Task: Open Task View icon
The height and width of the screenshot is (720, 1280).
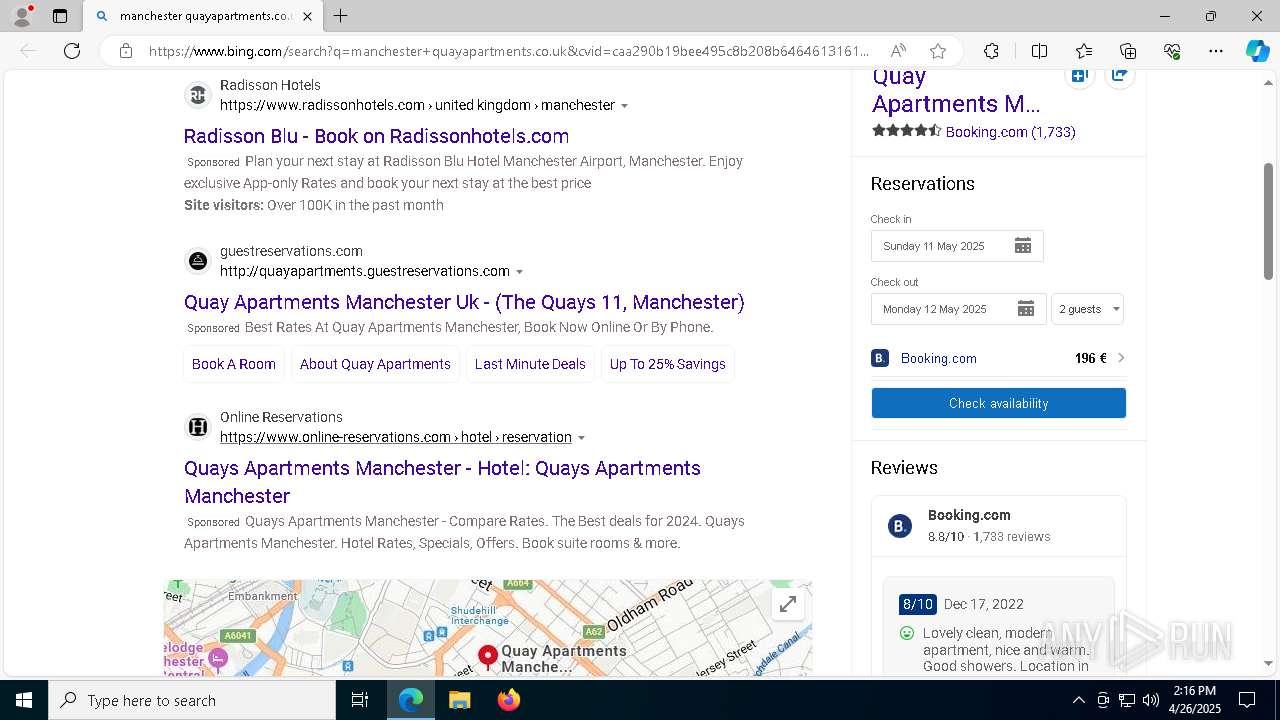Action: click(x=360, y=700)
